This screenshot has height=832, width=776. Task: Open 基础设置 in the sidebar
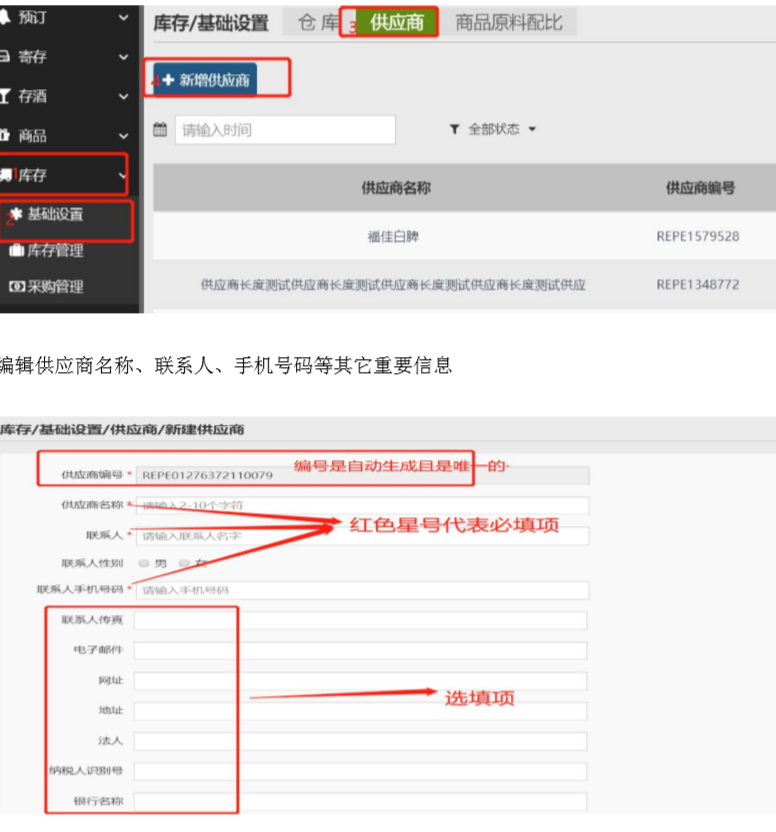[x=55, y=214]
